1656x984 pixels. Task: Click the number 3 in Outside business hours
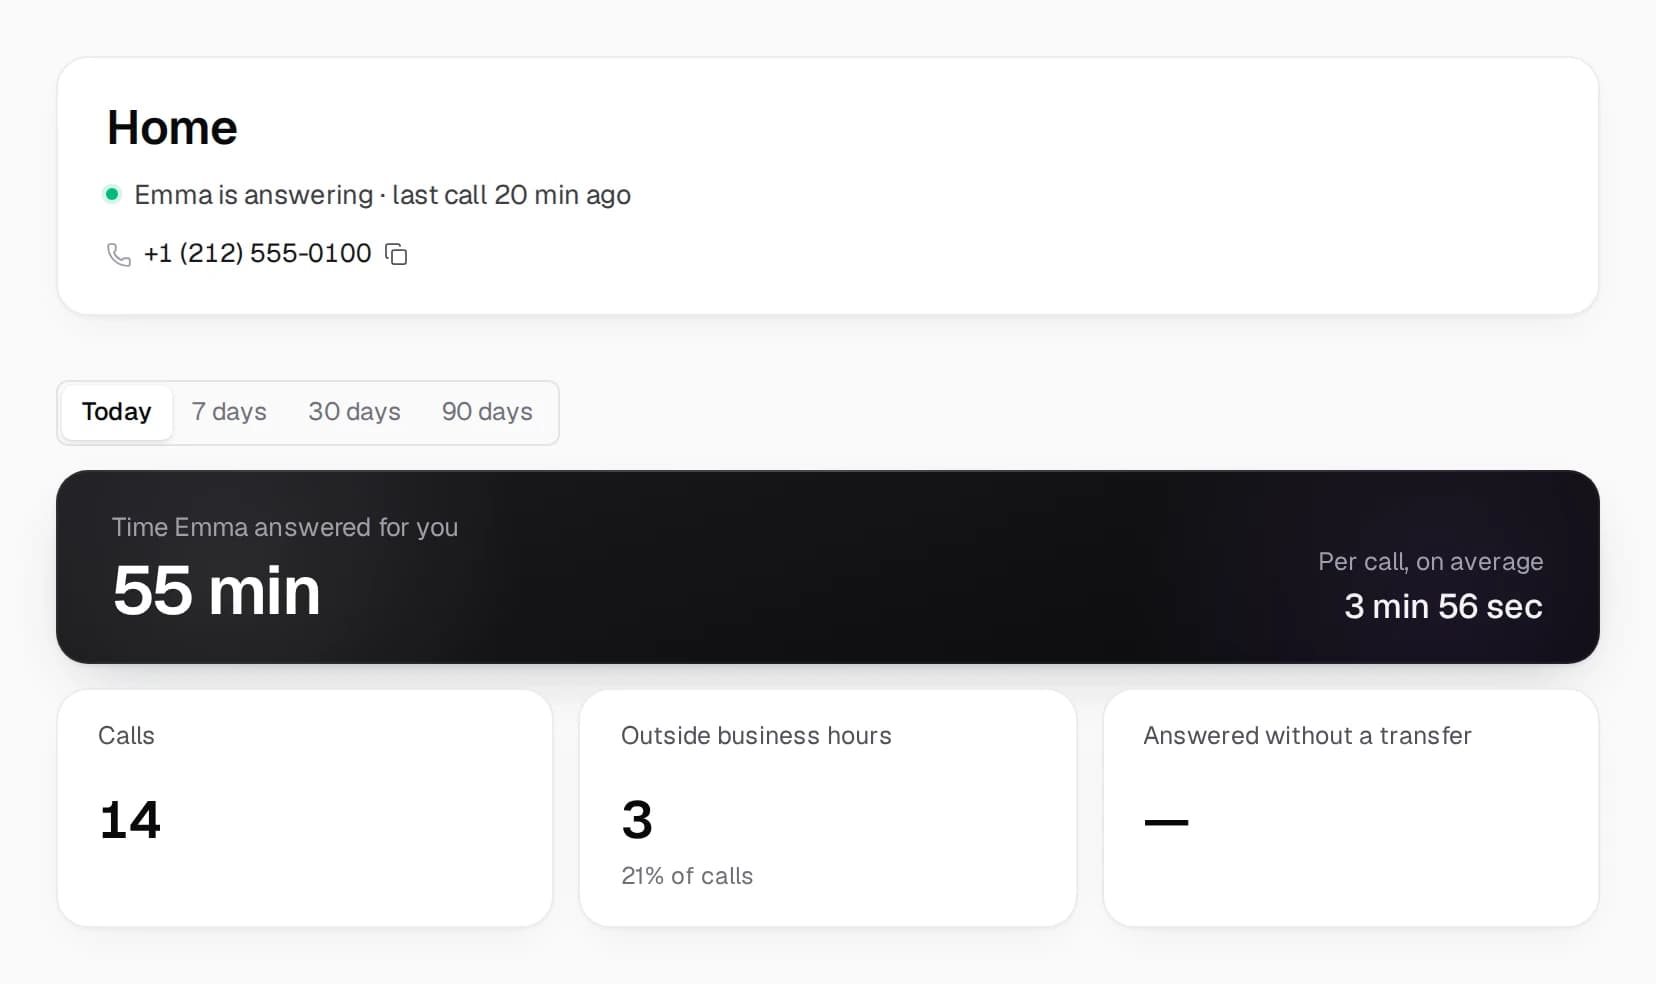[x=637, y=820]
